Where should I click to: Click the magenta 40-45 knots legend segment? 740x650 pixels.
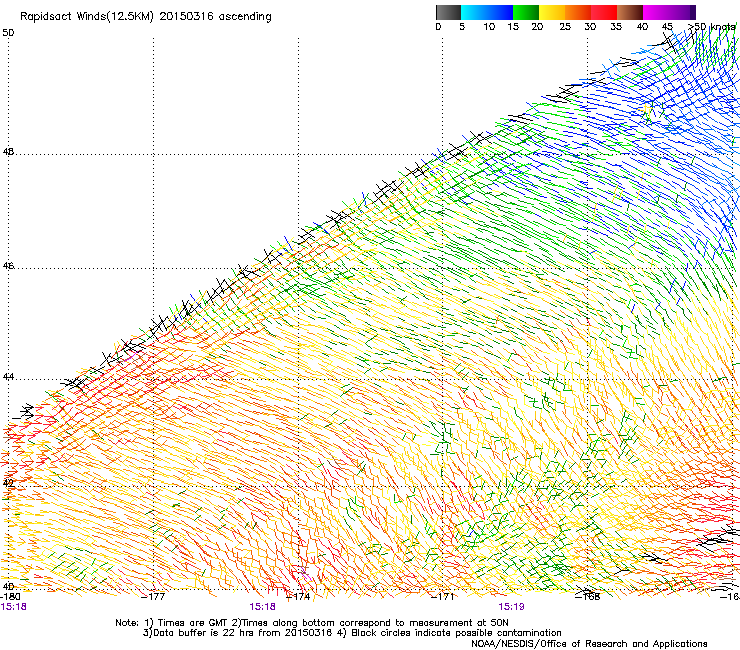point(656,12)
